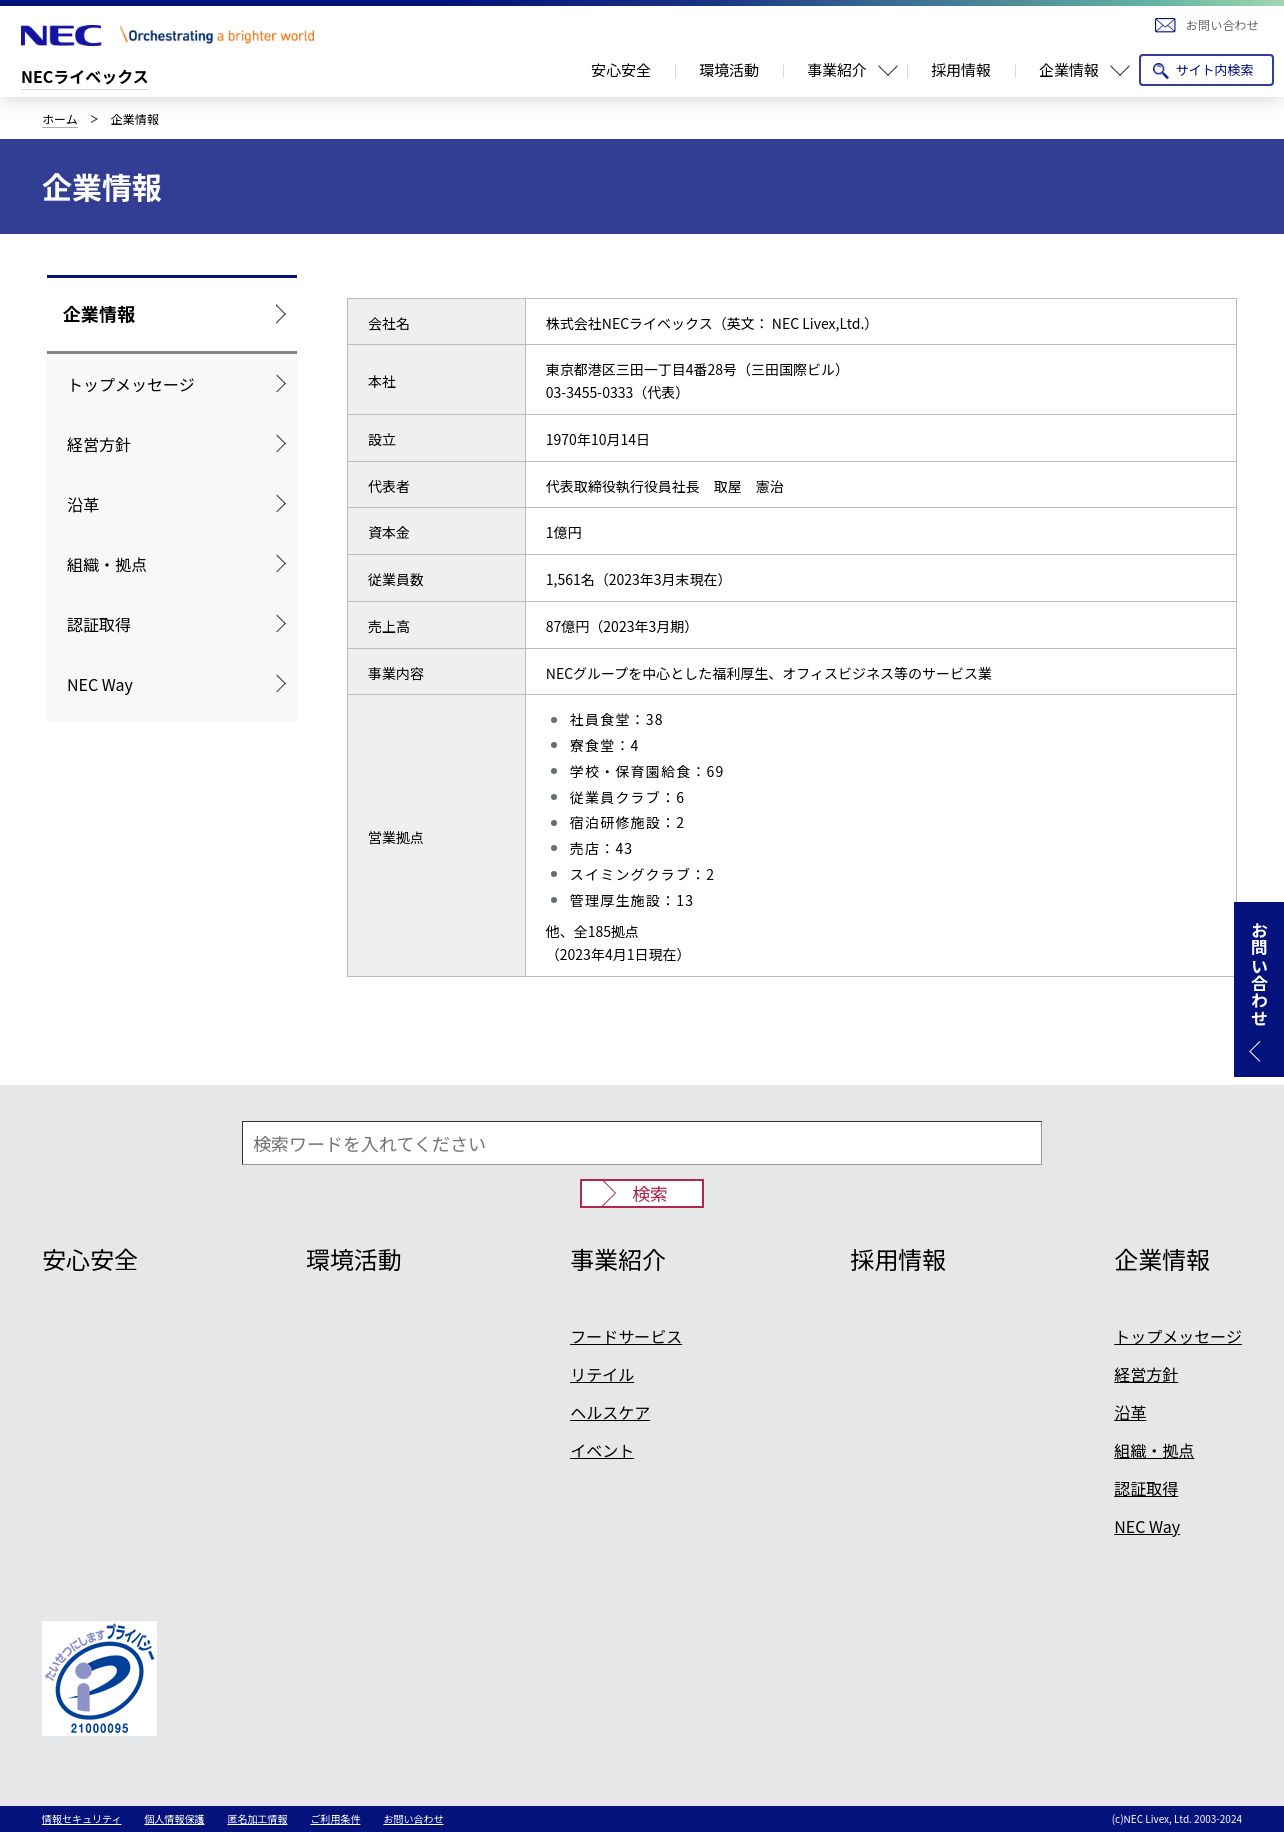Image resolution: width=1284 pixels, height=1832 pixels.
Task: Click the red 検索 button
Action: click(642, 1193)
